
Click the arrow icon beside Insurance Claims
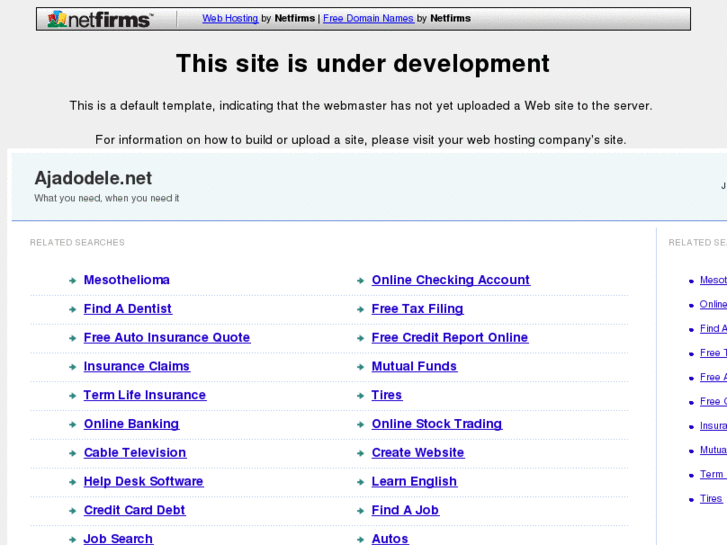pyautogui.click(x=72, y=367)
